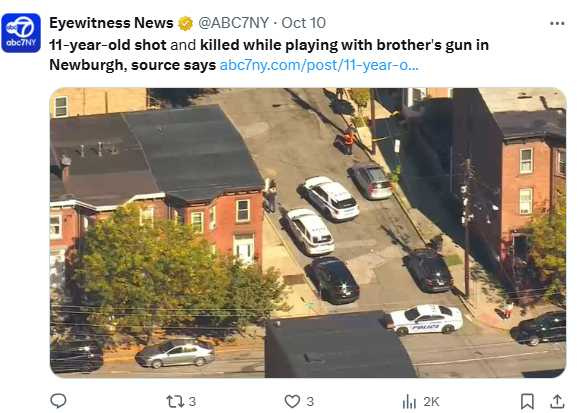Open the ABC7NY profile avatar
The image size is (580, 413).
click(21, 33)
